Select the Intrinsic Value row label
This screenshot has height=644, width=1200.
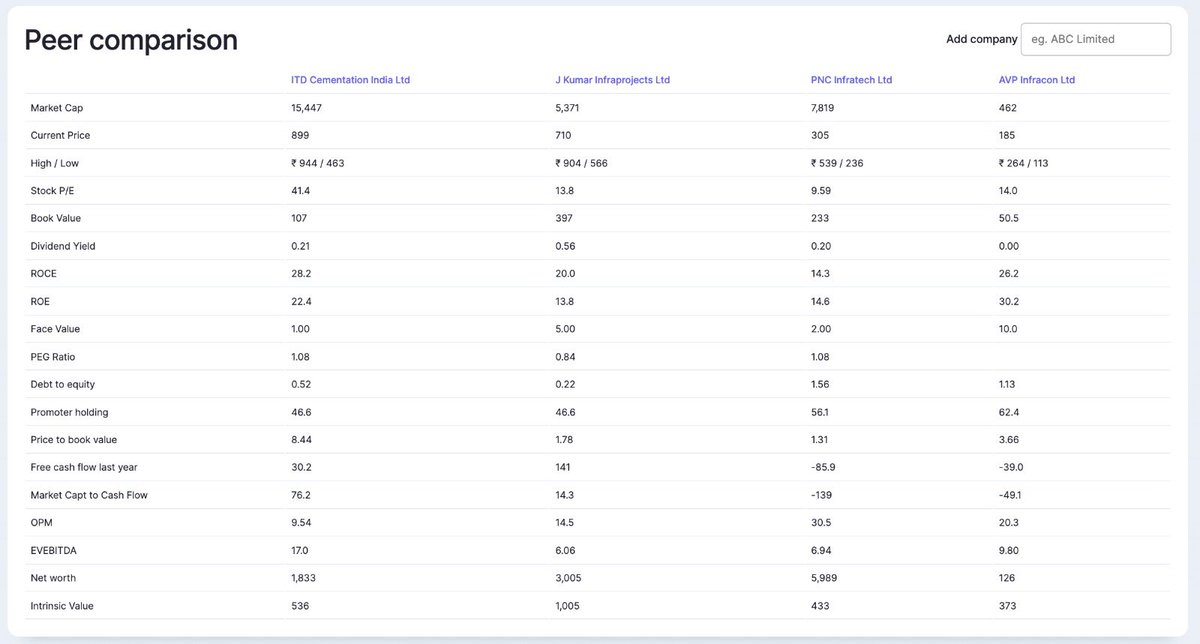pos(62,606)
